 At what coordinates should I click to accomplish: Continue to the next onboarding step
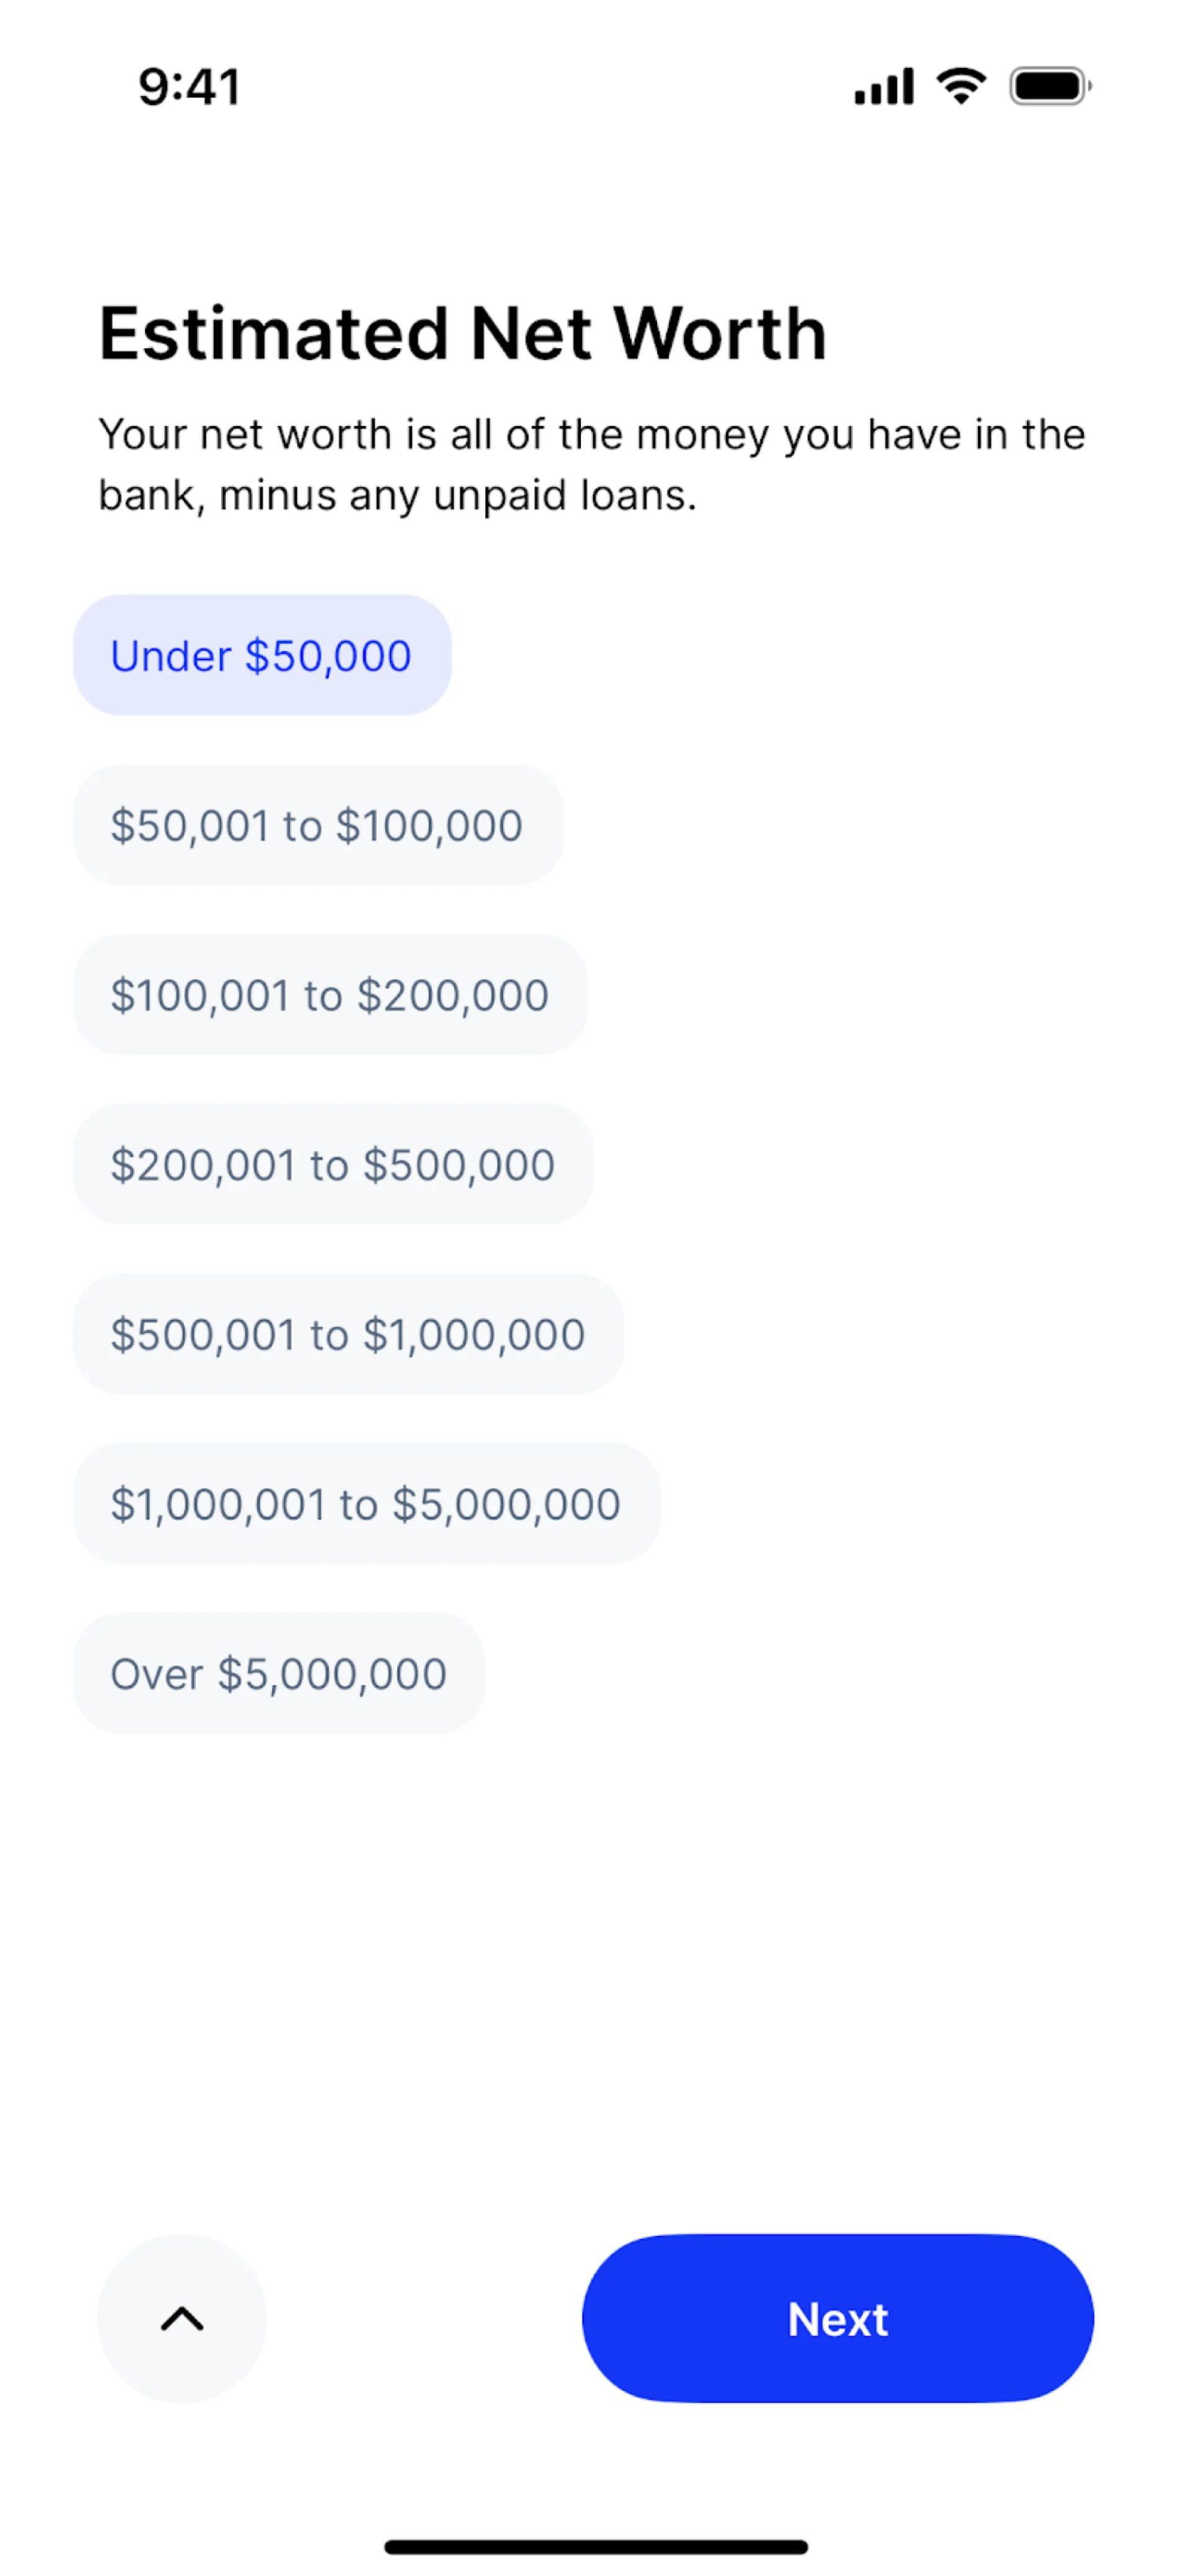coord(837,2318)
